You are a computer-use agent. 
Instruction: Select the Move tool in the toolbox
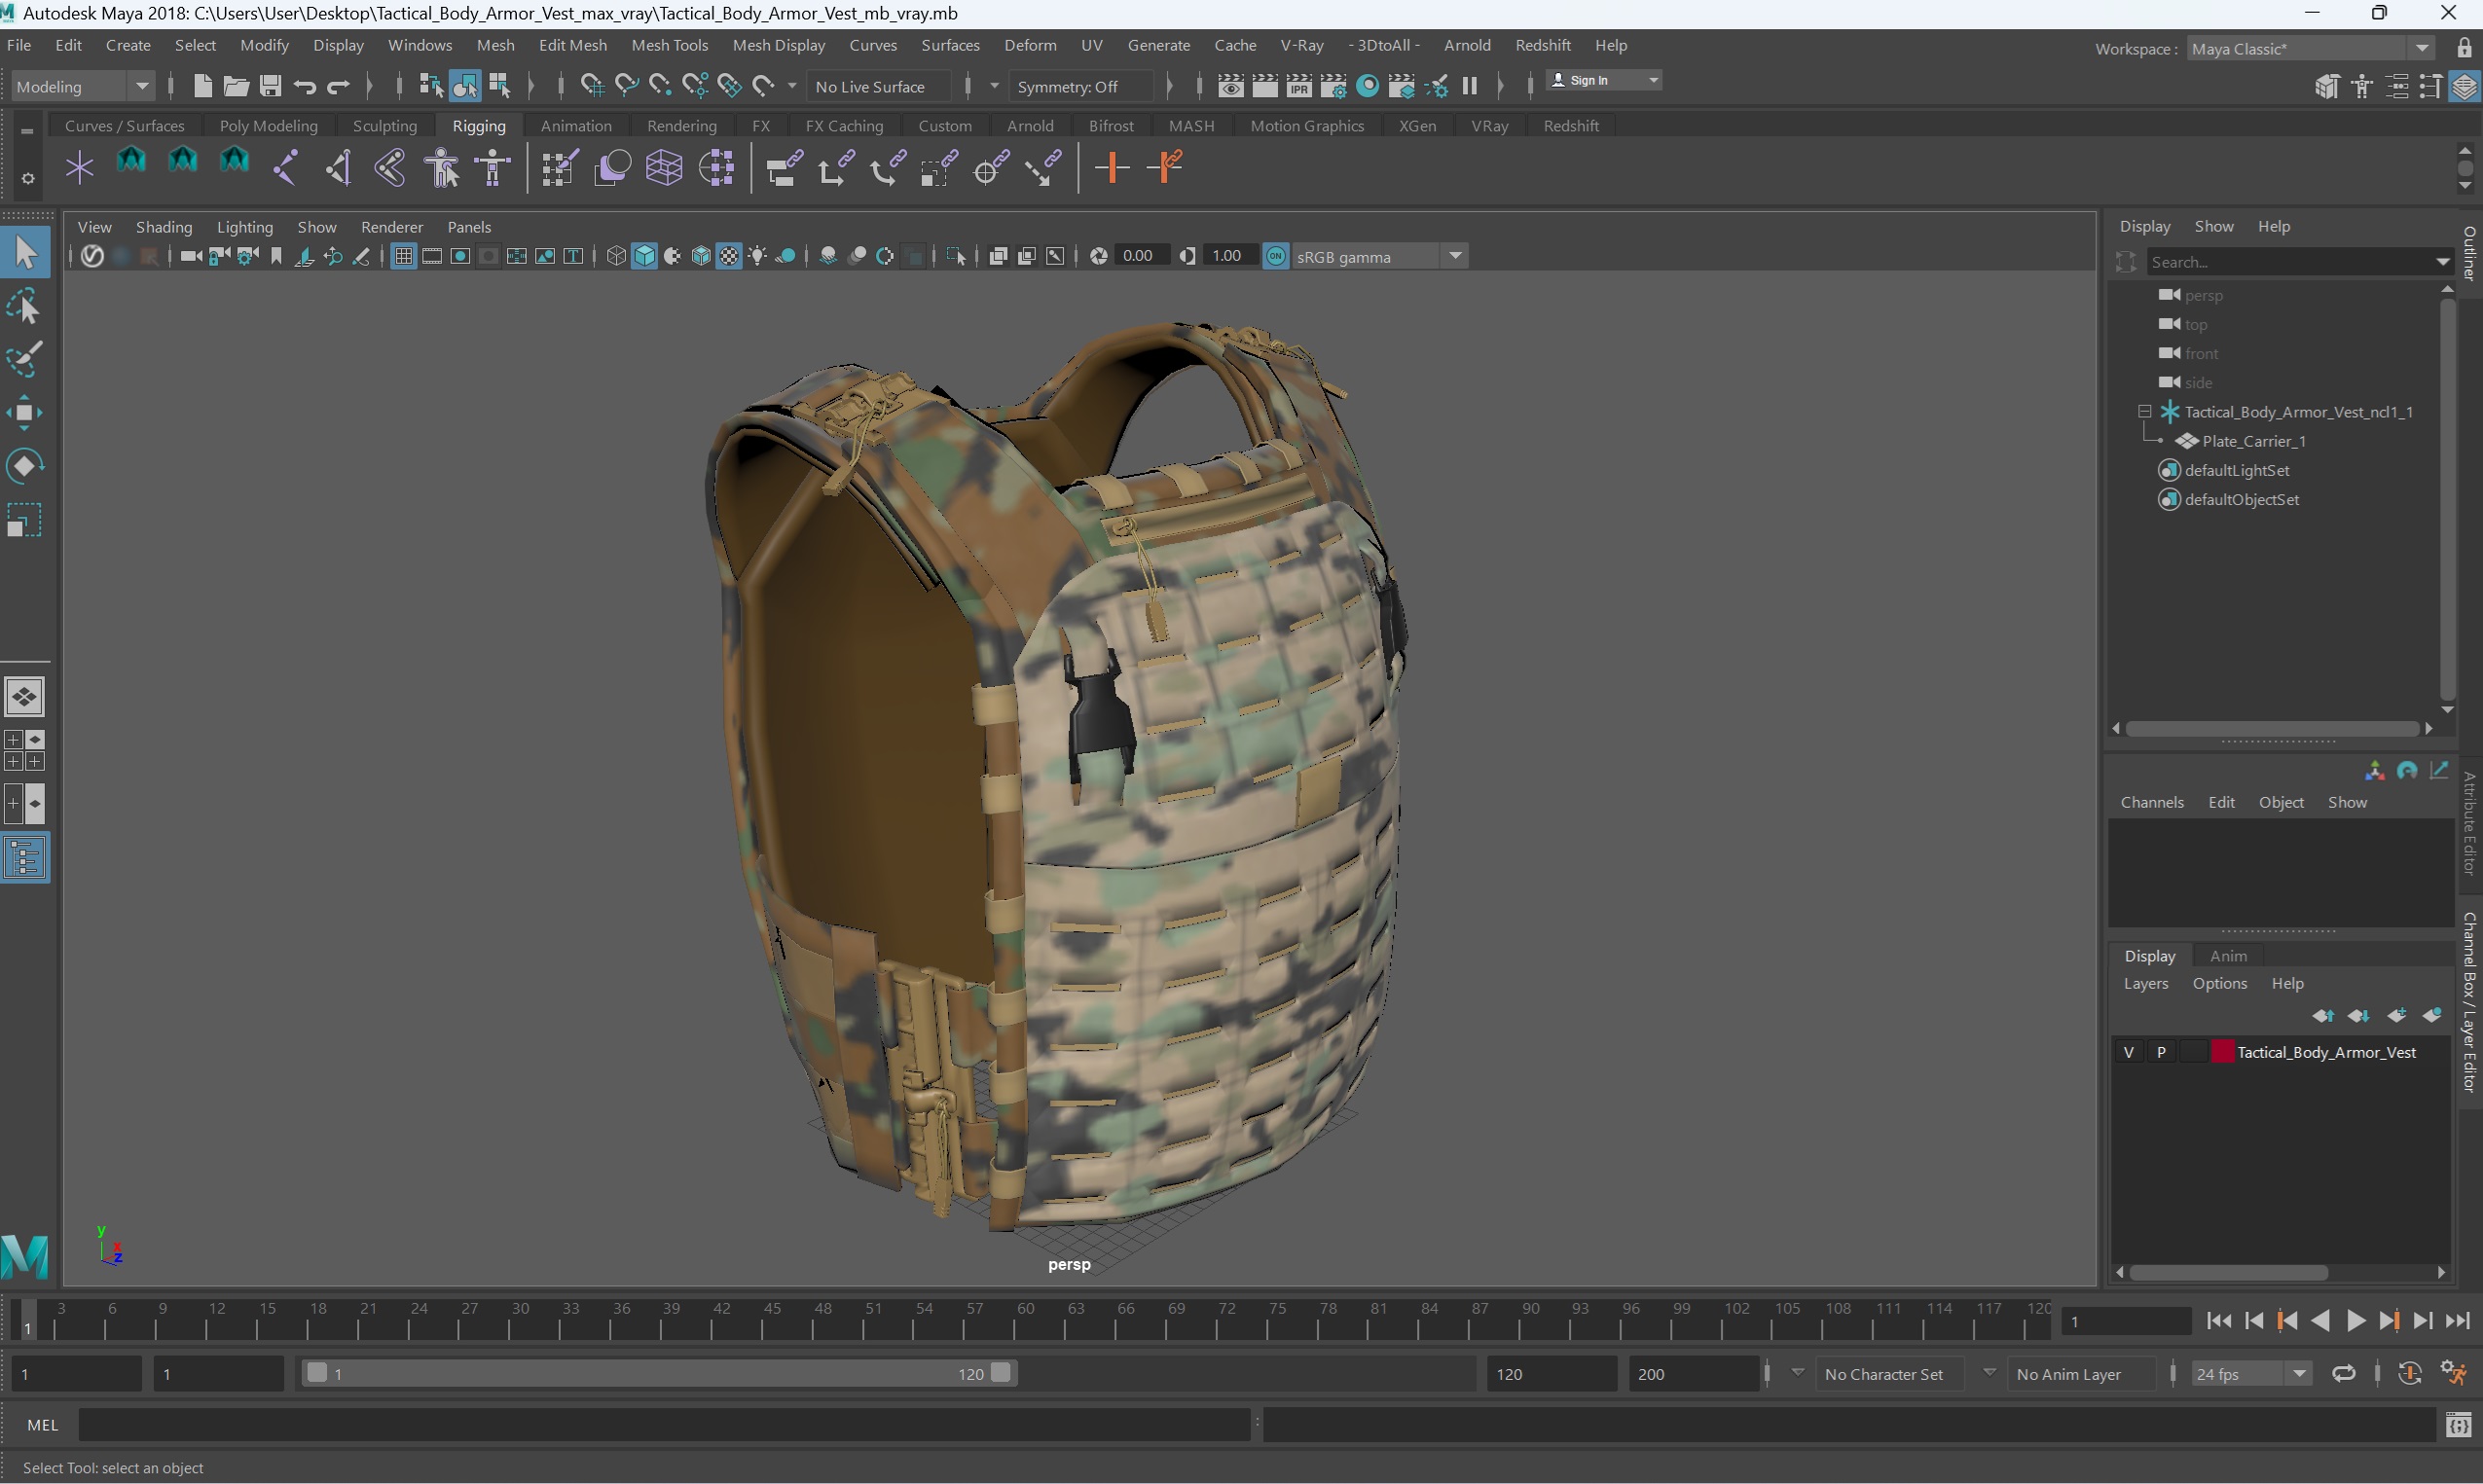click(24, 413)
